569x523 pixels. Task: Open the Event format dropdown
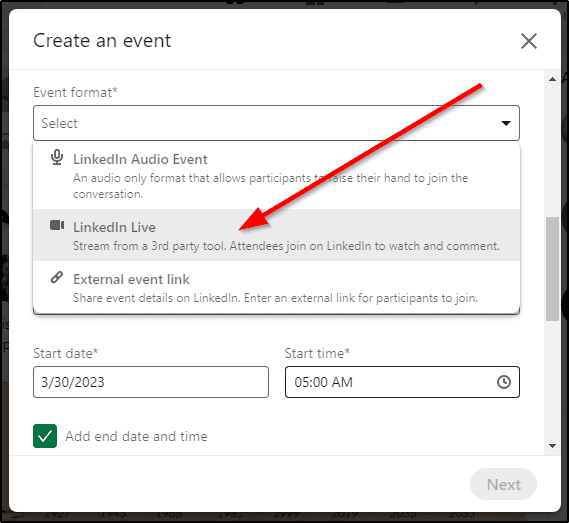click(276, 123)
